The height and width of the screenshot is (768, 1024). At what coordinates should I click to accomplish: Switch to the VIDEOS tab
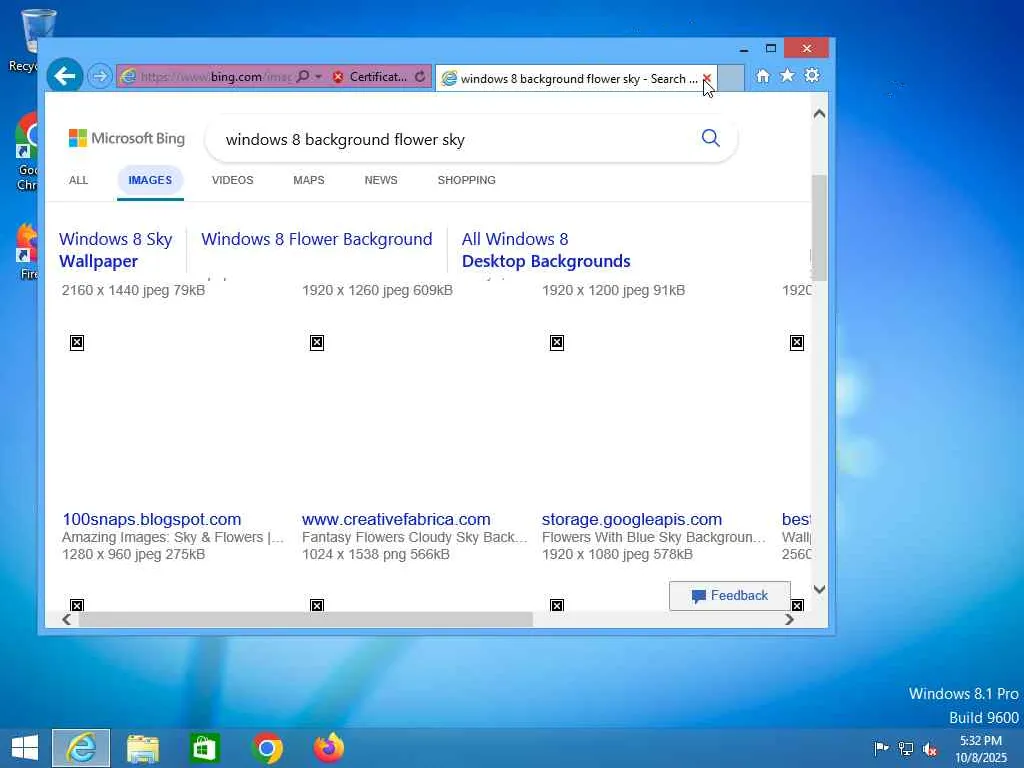(232, 180)
